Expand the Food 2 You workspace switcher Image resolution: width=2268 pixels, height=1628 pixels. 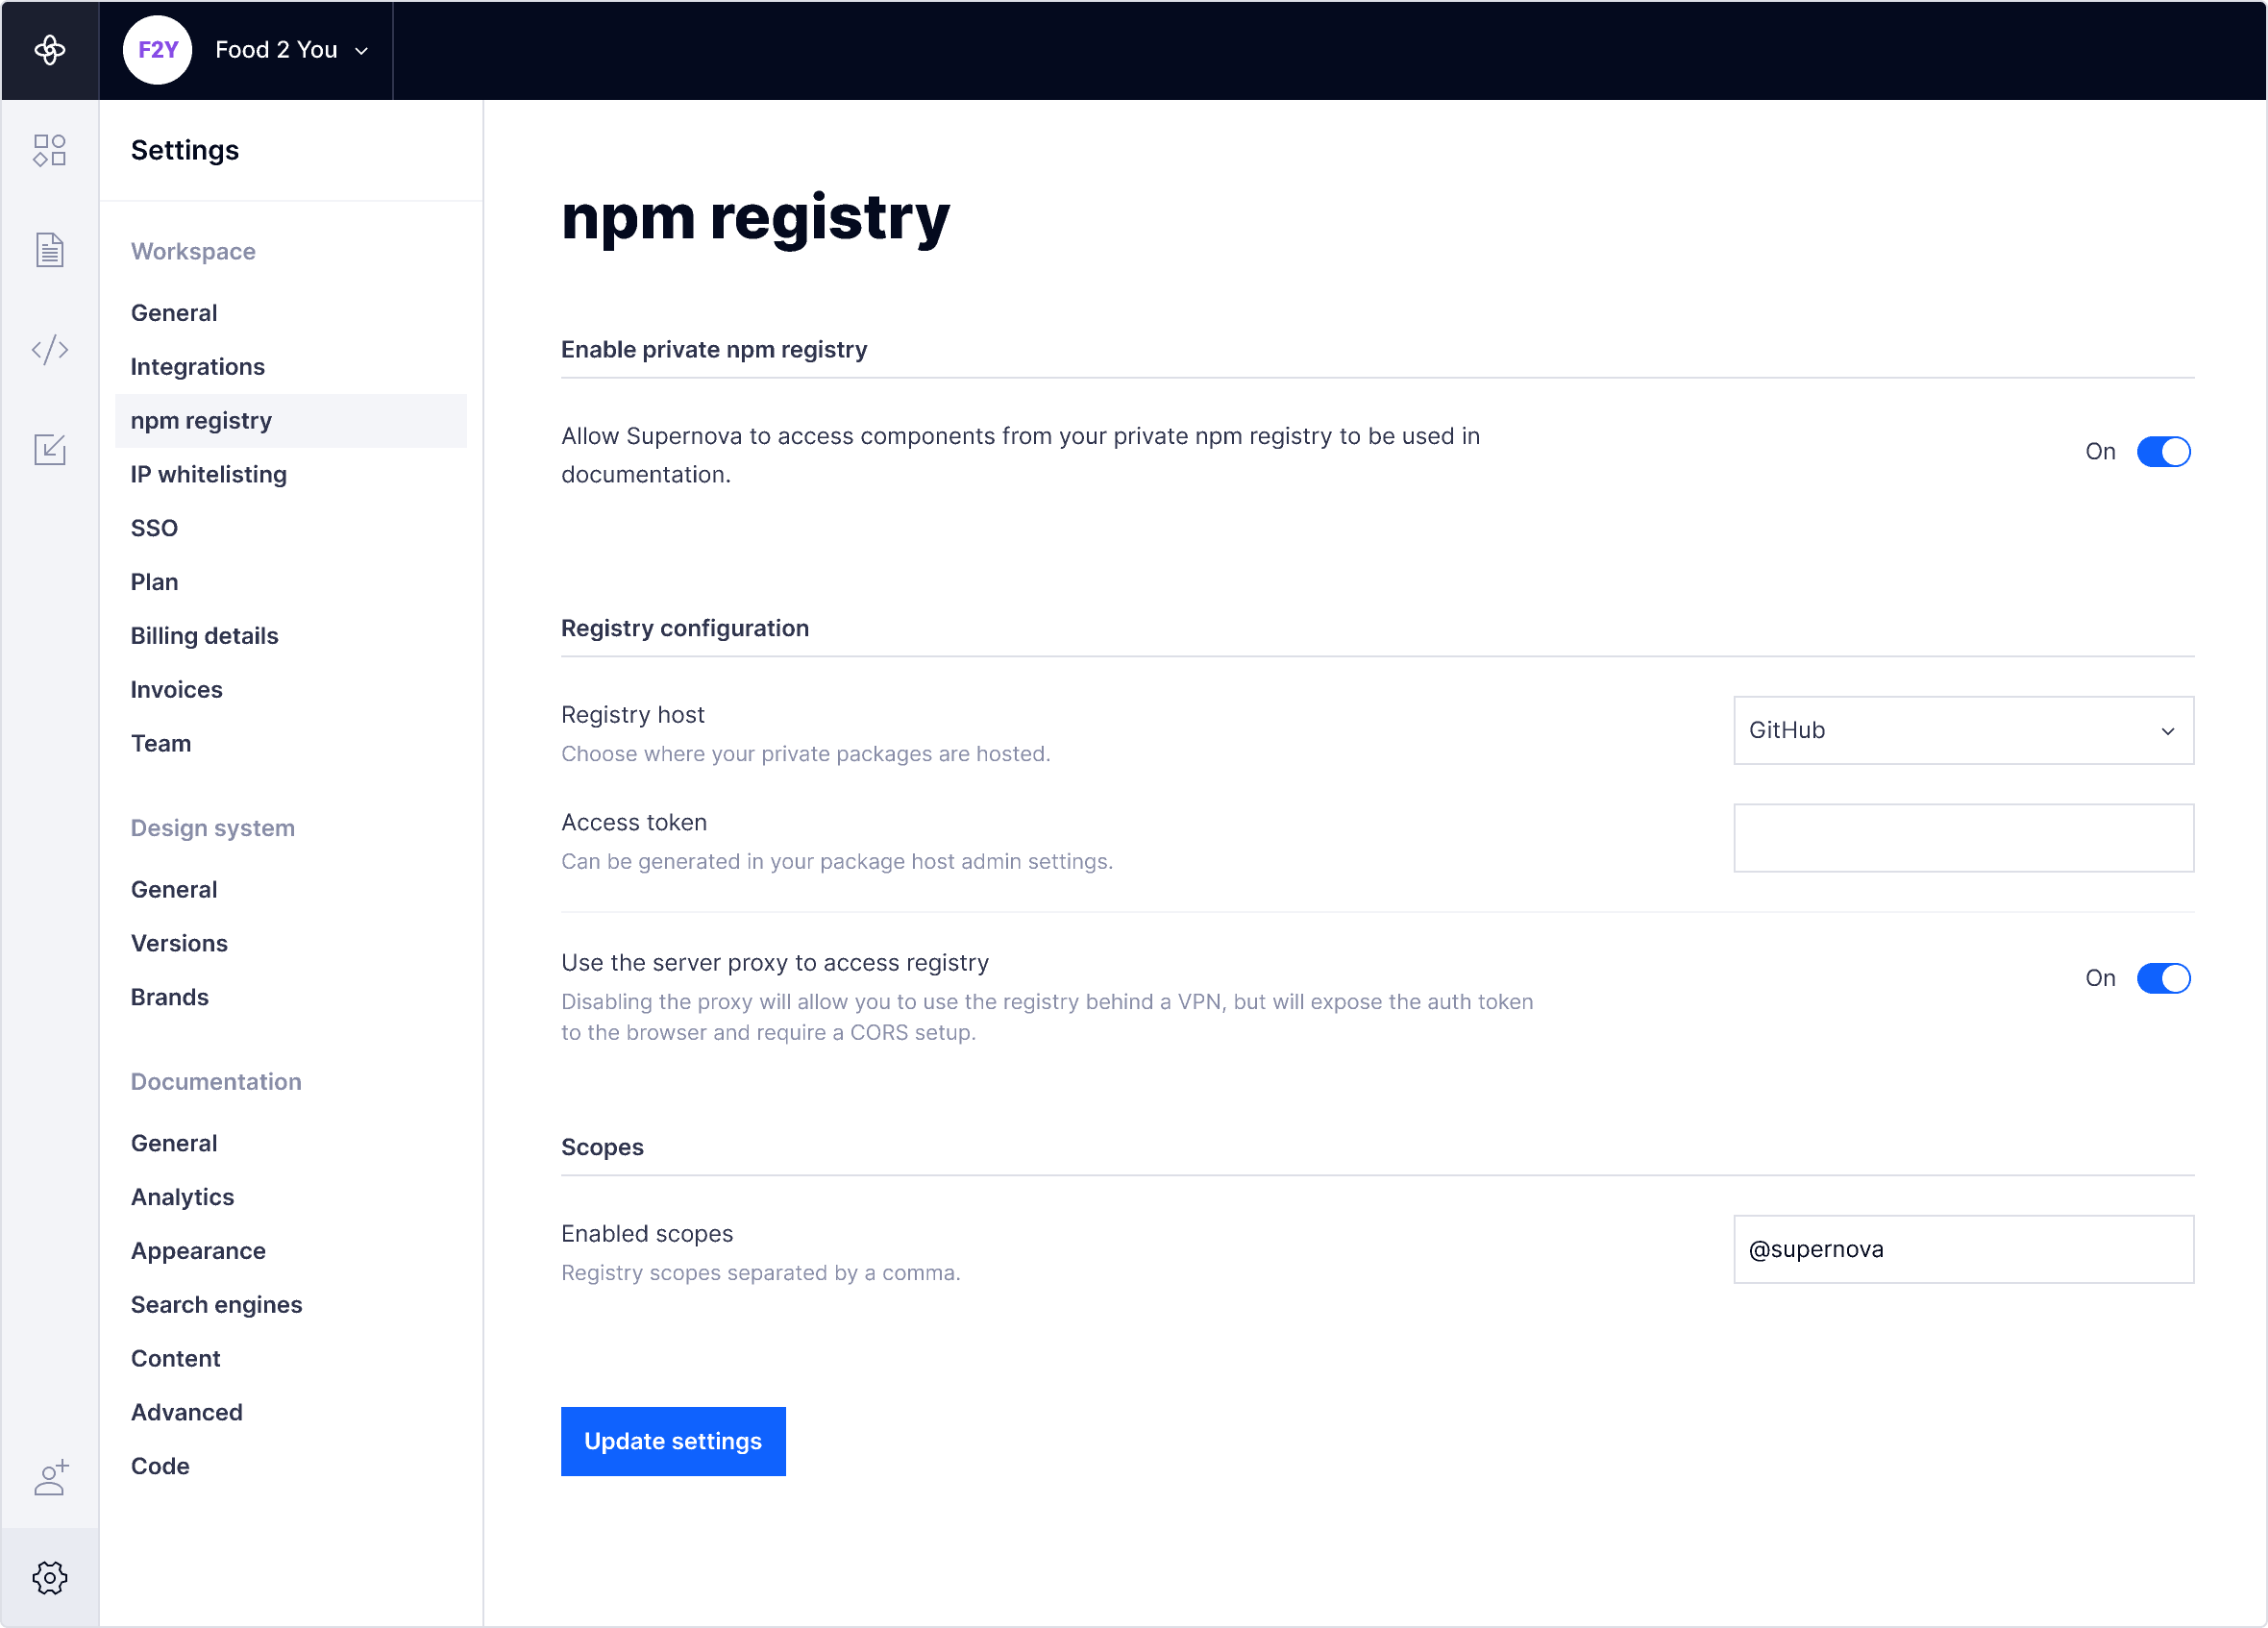(x=290, y=49)
